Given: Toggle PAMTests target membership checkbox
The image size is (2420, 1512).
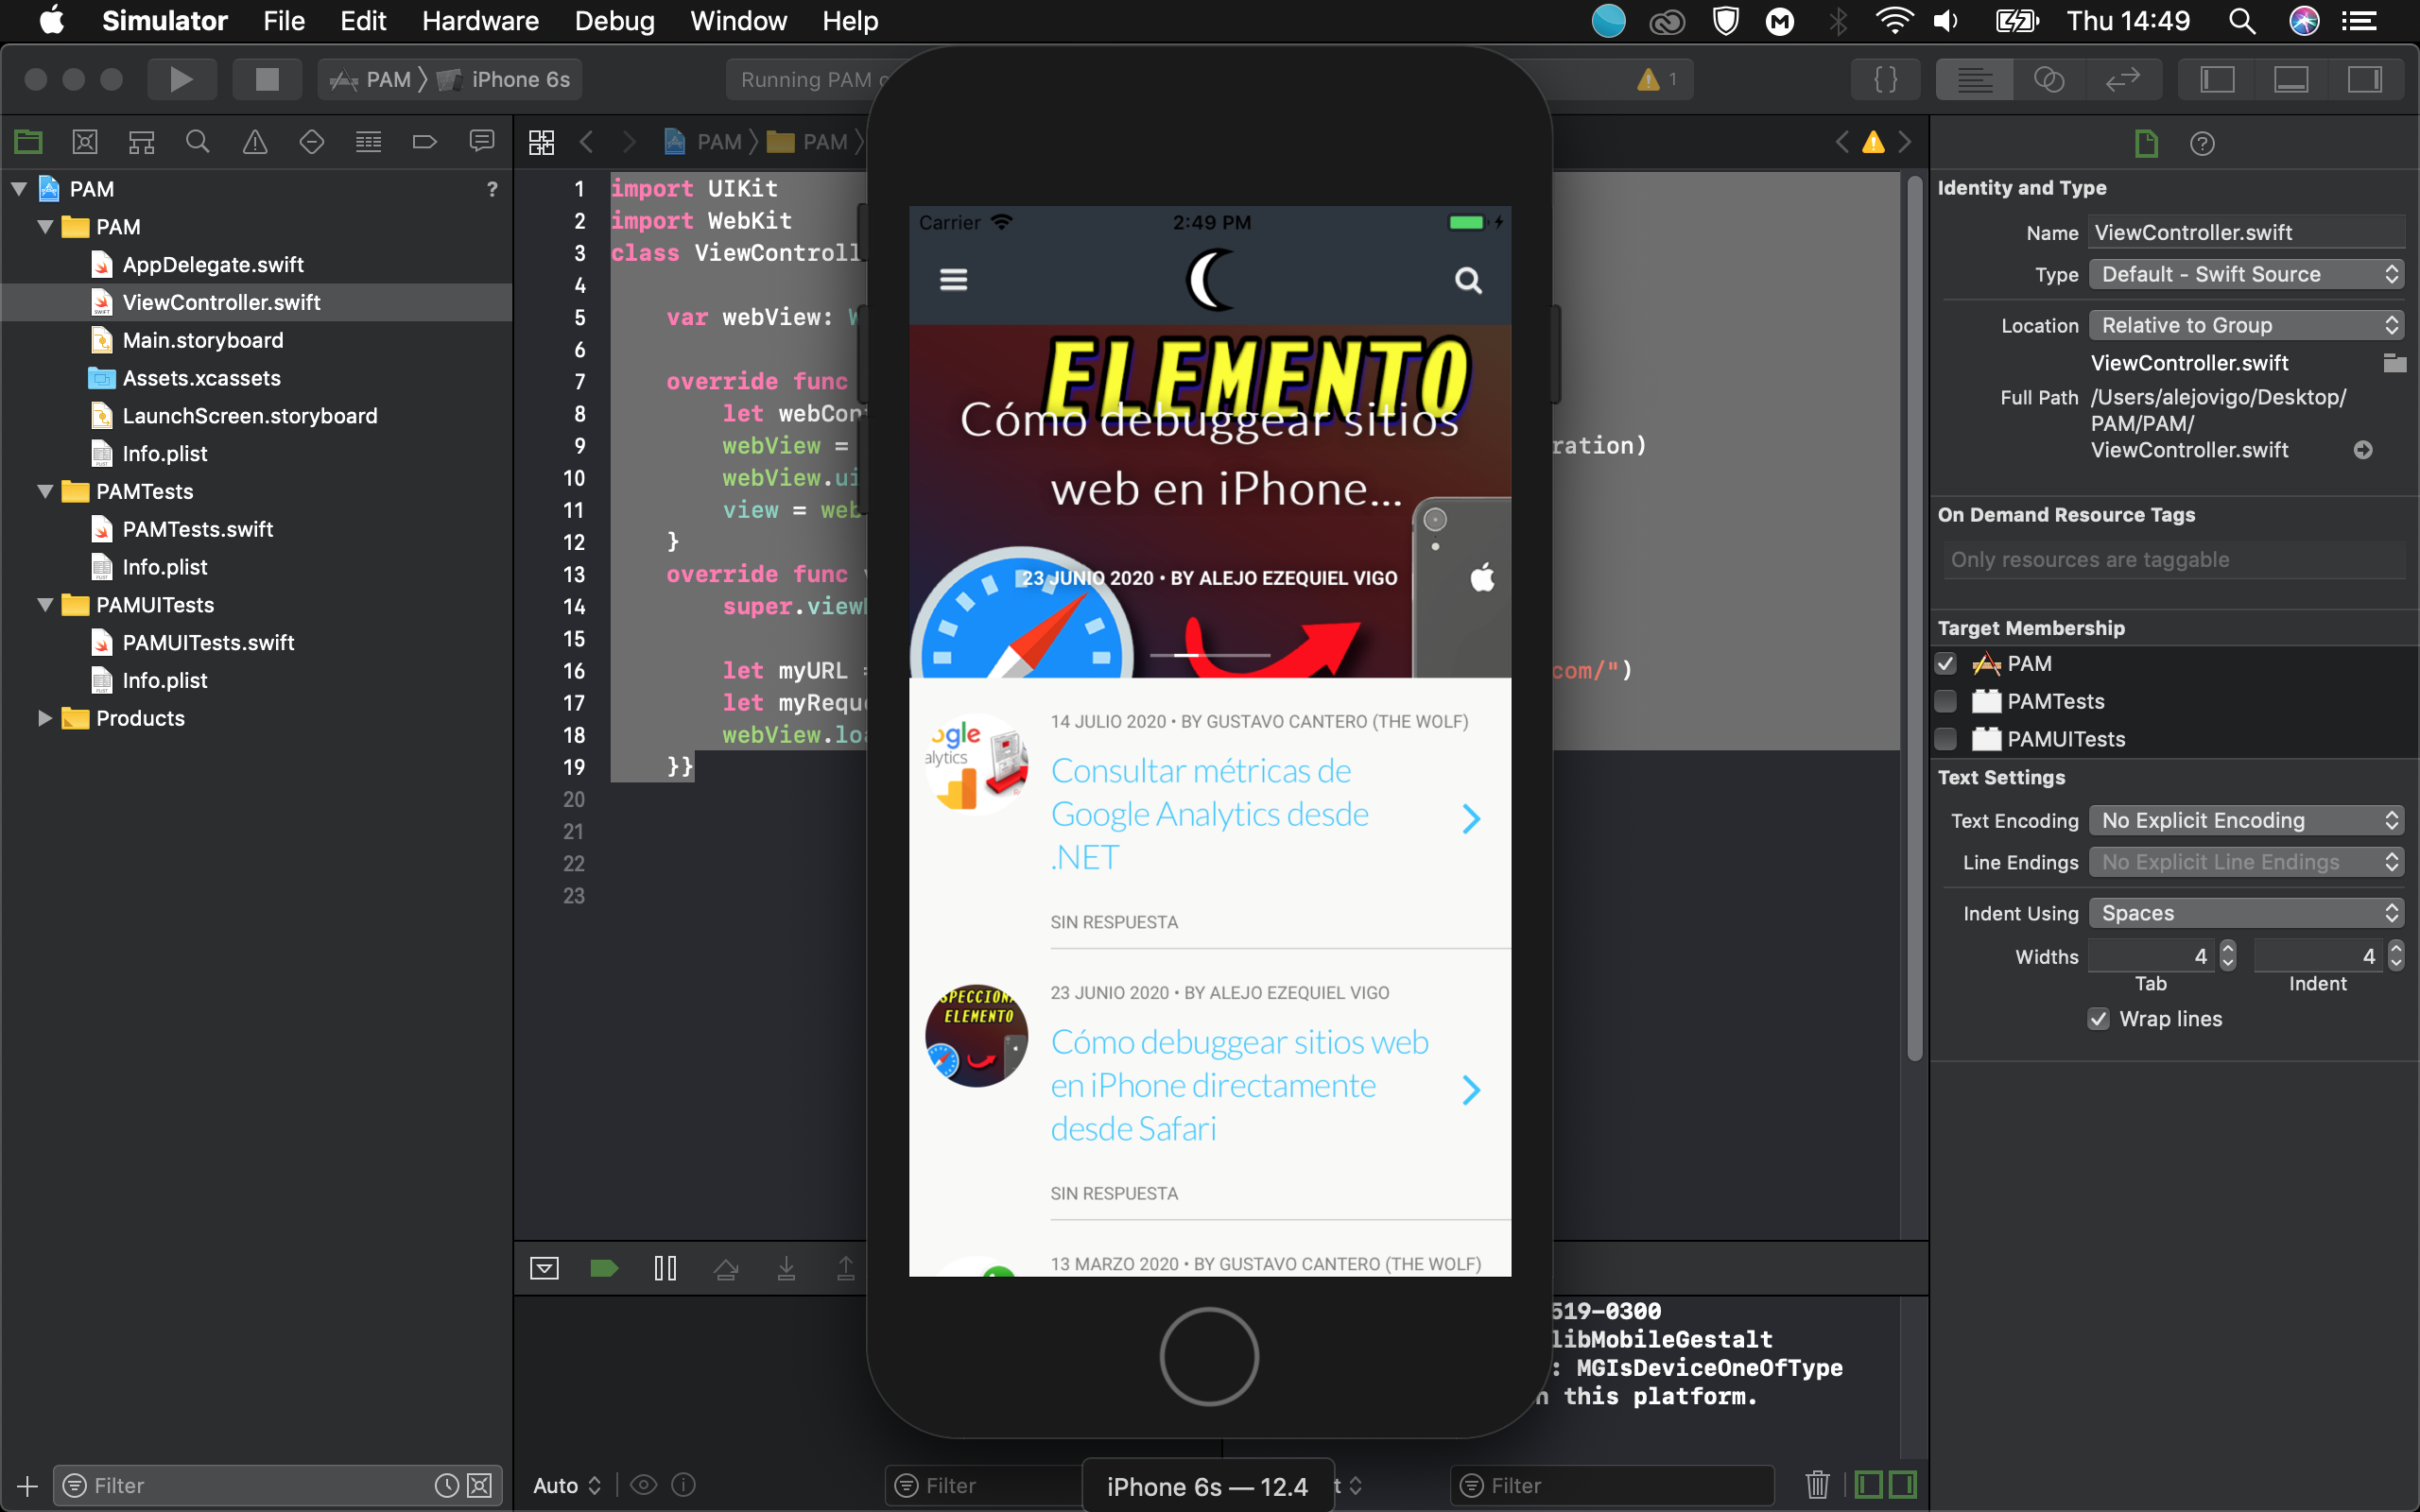Looking at the screenshot, I should (x=1946, y=701).
